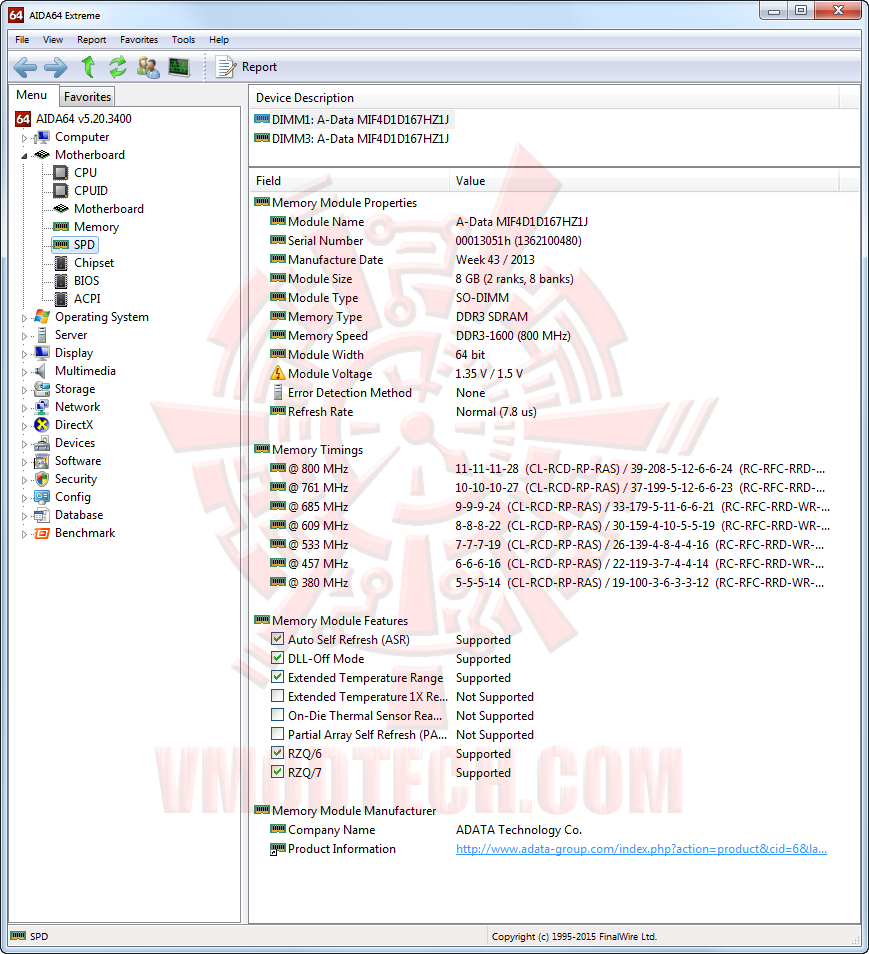The image size is (869, 954).
Task: Collapse the Motherboard tree node arrow
Action: 24,156
